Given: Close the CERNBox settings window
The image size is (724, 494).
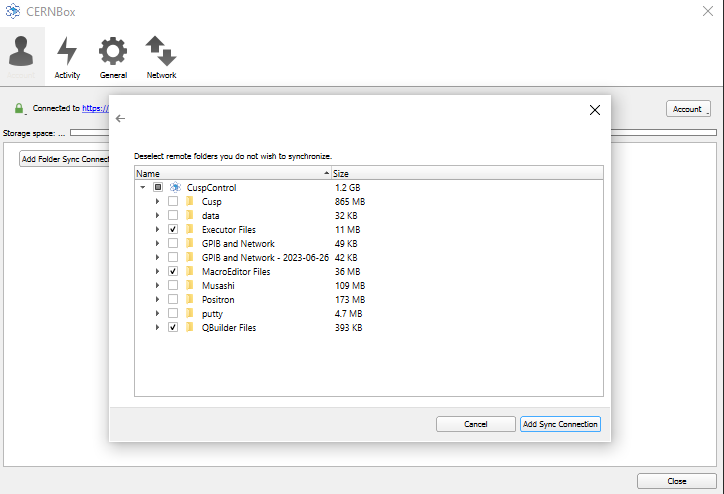Looking at the screenshot, I should (707, 11).
